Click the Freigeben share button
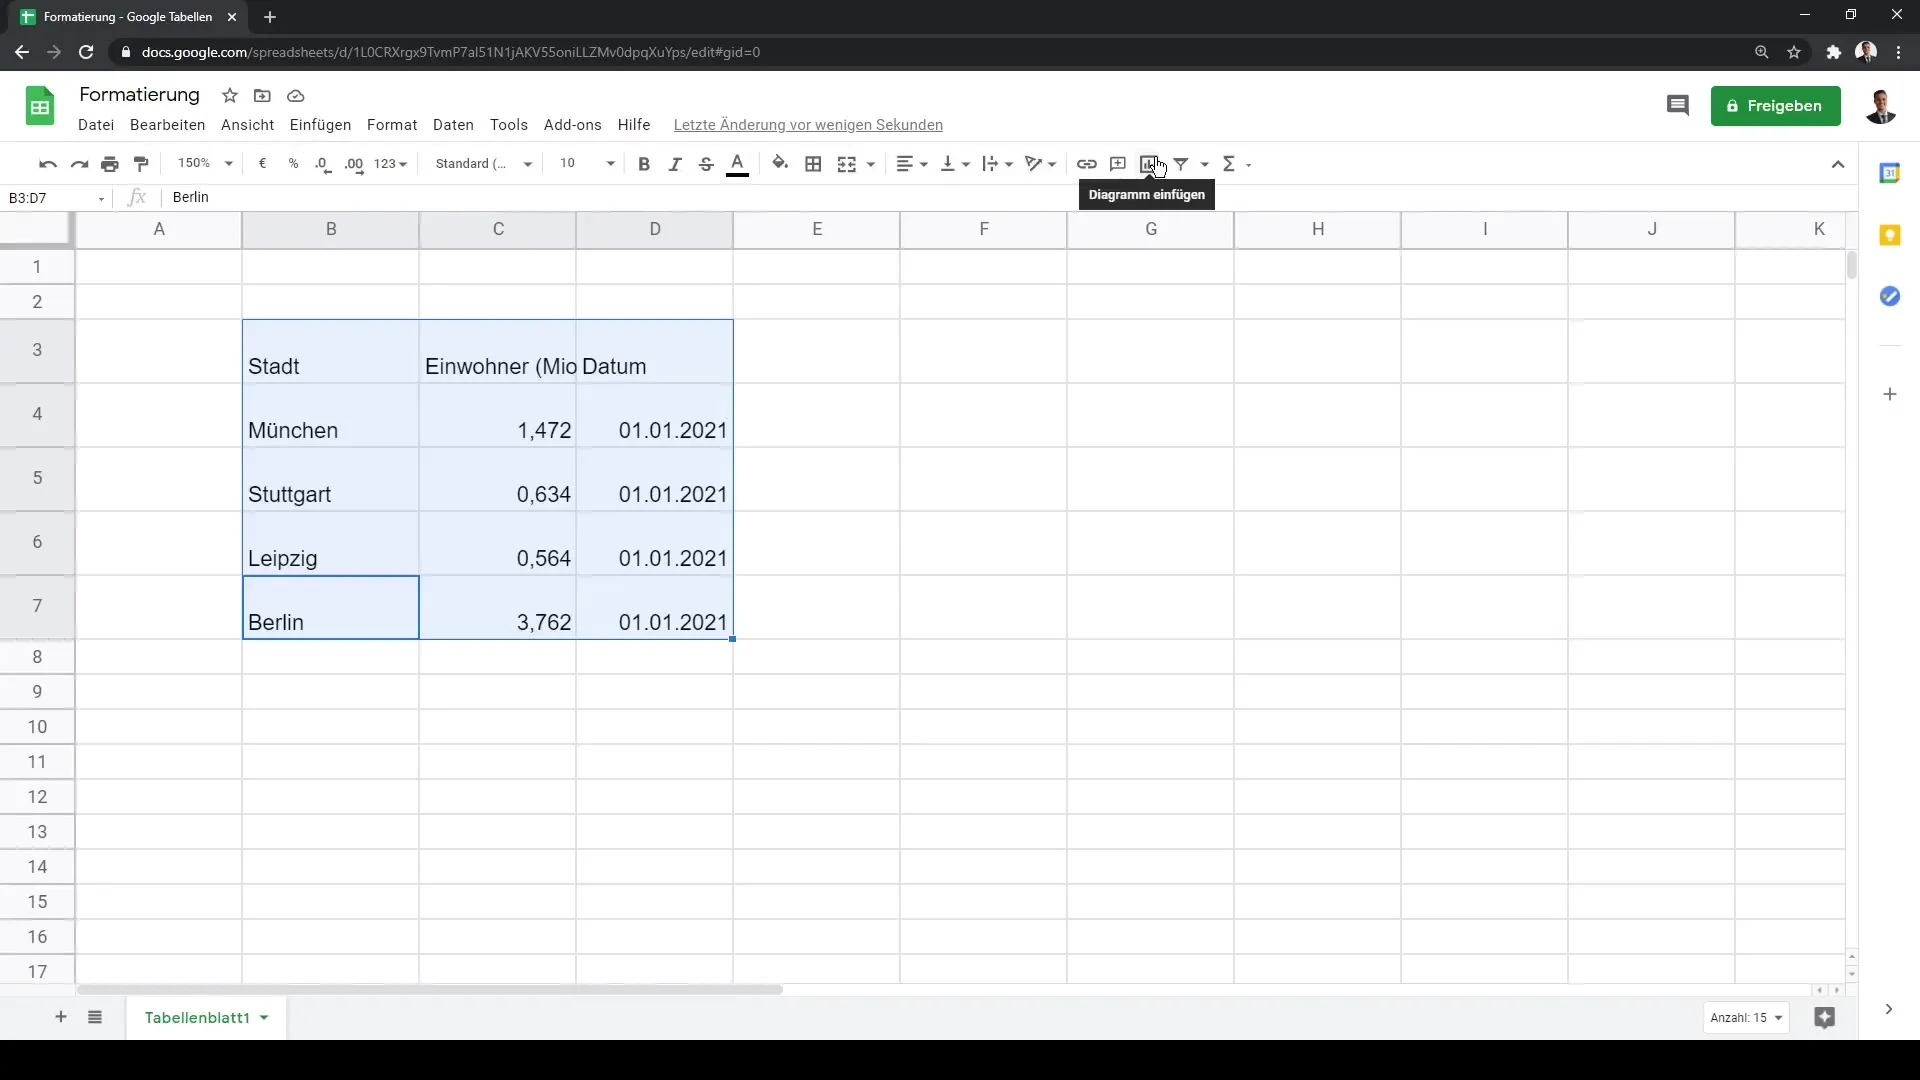 pos(1775,106)
